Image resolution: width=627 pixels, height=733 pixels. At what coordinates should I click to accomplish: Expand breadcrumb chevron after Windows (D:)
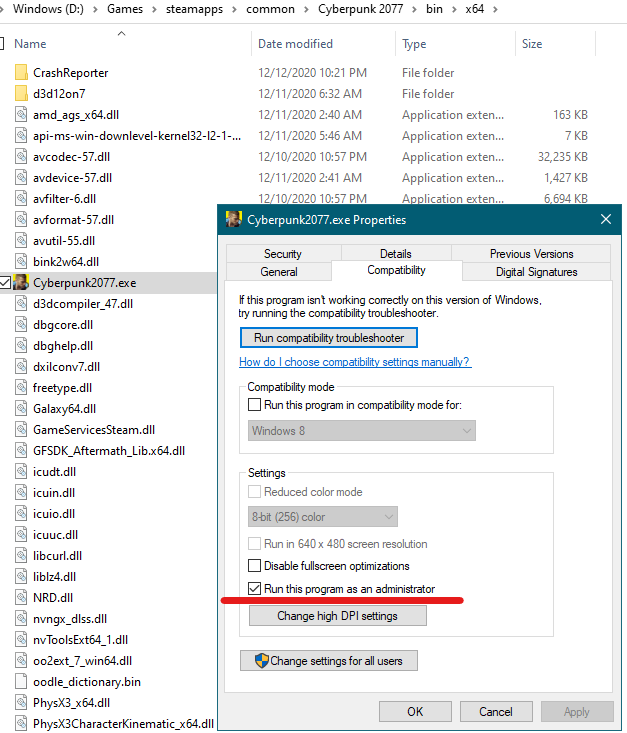95,9
